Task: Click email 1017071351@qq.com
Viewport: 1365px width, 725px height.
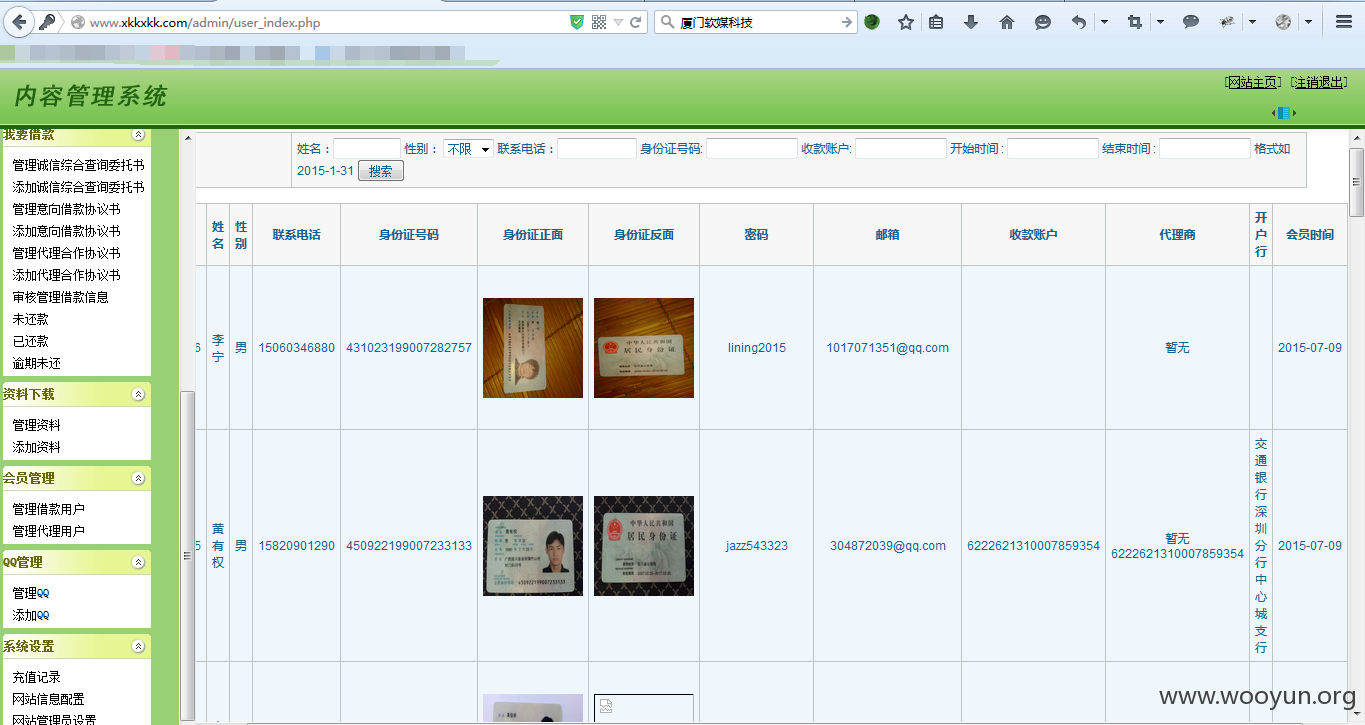Action: (887, 348)
